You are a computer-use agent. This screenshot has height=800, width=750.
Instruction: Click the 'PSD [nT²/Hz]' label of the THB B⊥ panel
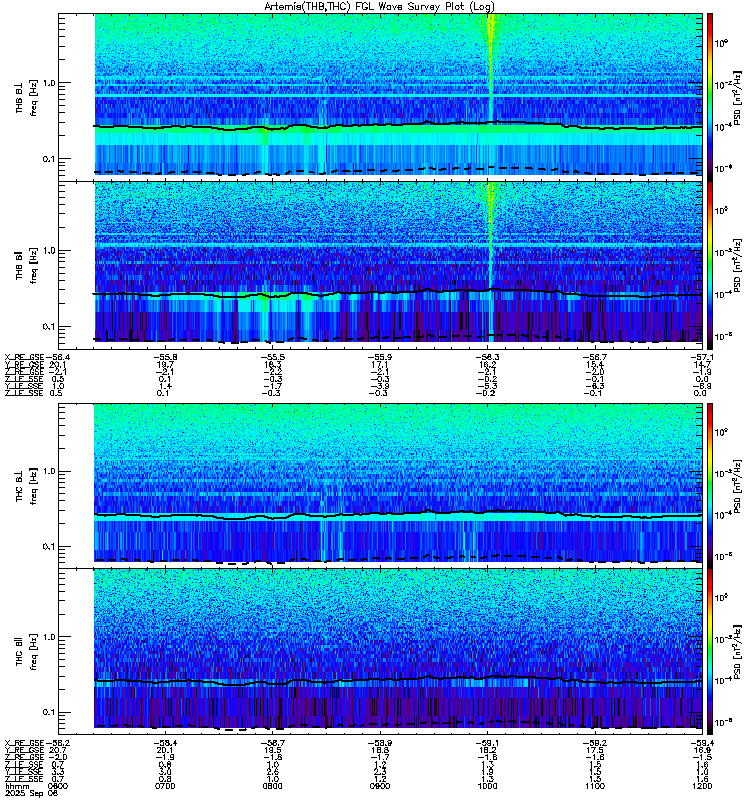tap(737, 97)
